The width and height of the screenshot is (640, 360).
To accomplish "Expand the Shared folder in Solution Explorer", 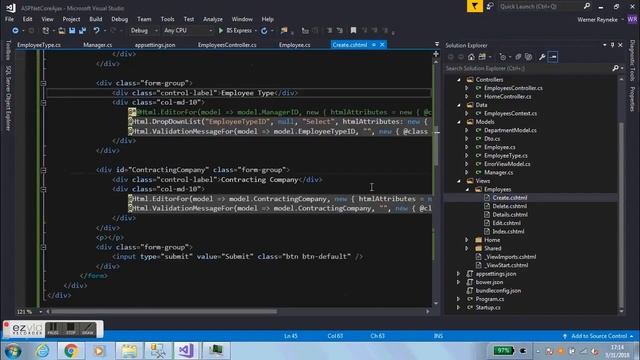I will tap(467, 248).
